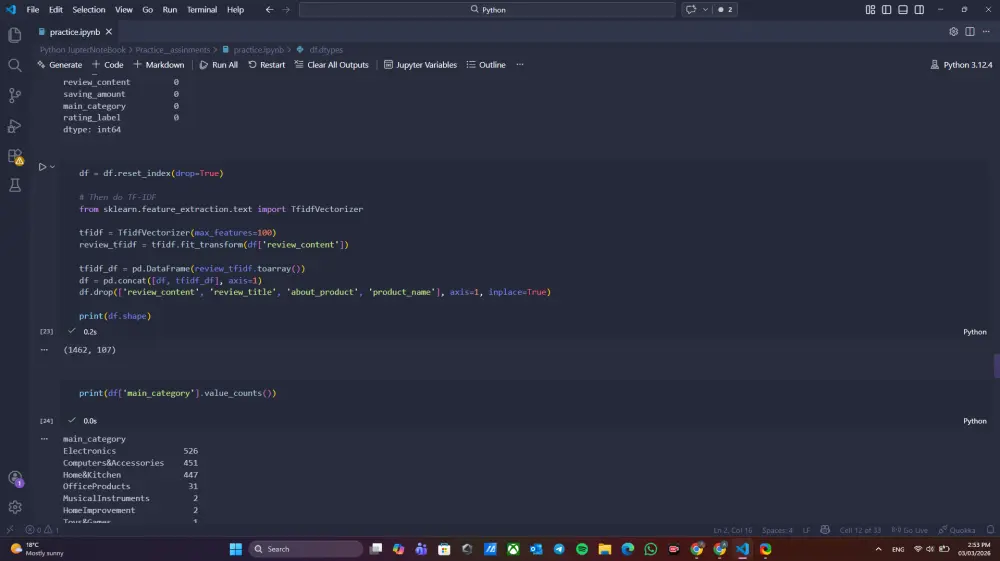Open notebook settings gear icon
The height and width of the screenshot is (561, 1000).
953,32
